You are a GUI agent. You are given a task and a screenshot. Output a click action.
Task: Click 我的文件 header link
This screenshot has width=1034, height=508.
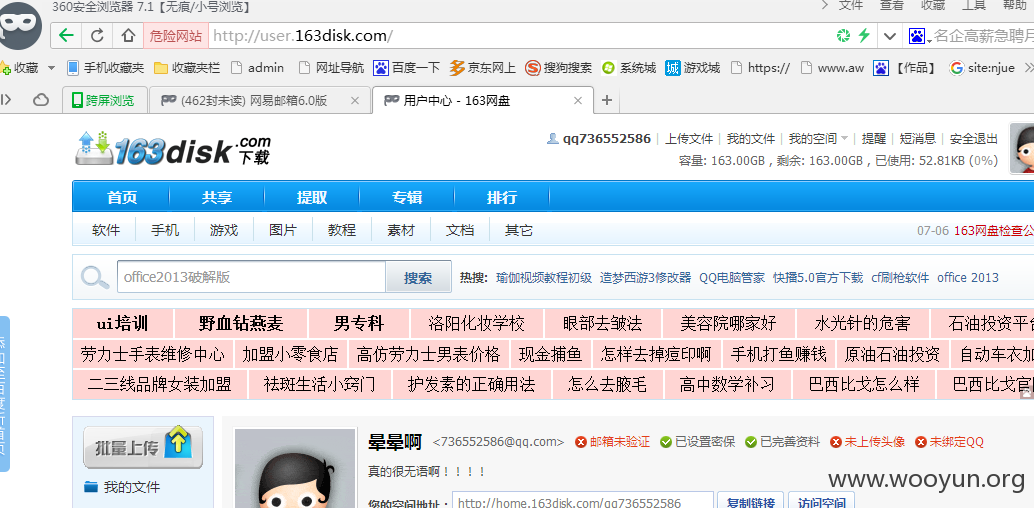tap(750, 139)
